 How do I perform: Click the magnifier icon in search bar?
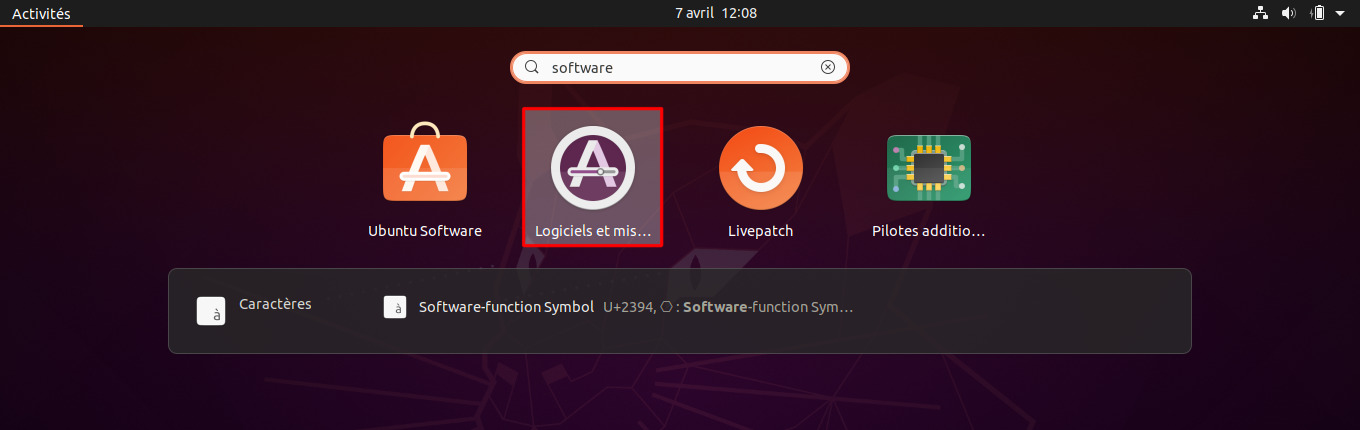coord(532,68)
